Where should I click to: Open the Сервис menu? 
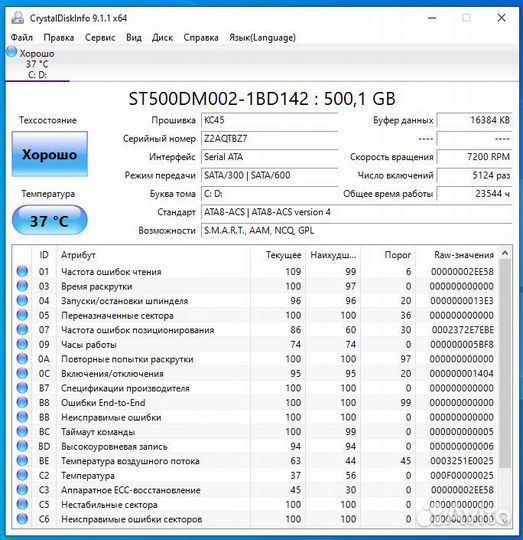pos(100,37)
